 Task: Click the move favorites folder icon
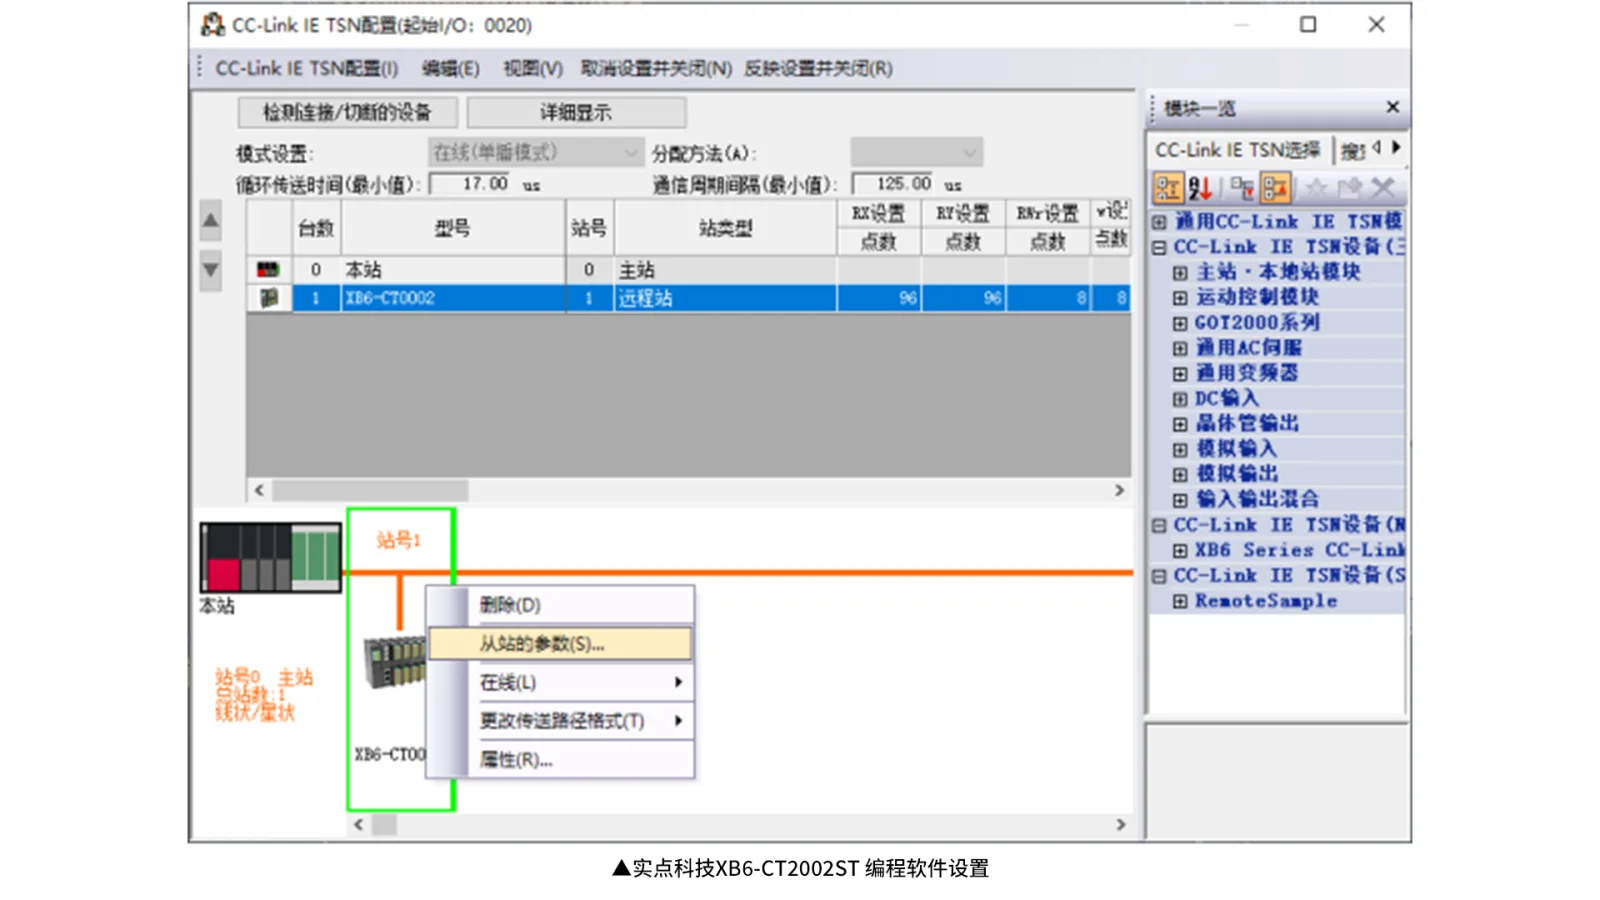tap(1349, 188)
